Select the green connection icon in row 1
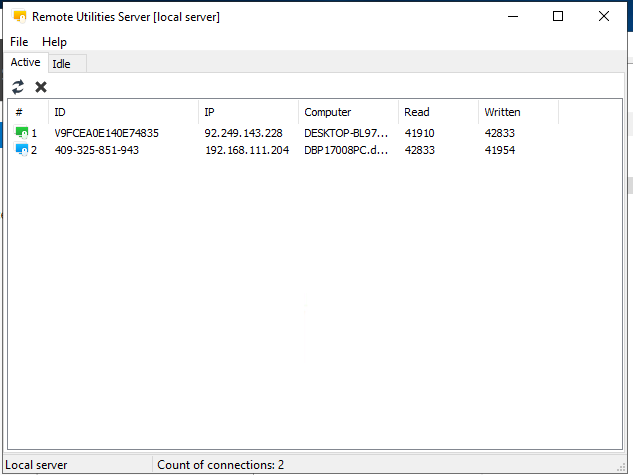633x475 pixels. [x=22, y=133]
